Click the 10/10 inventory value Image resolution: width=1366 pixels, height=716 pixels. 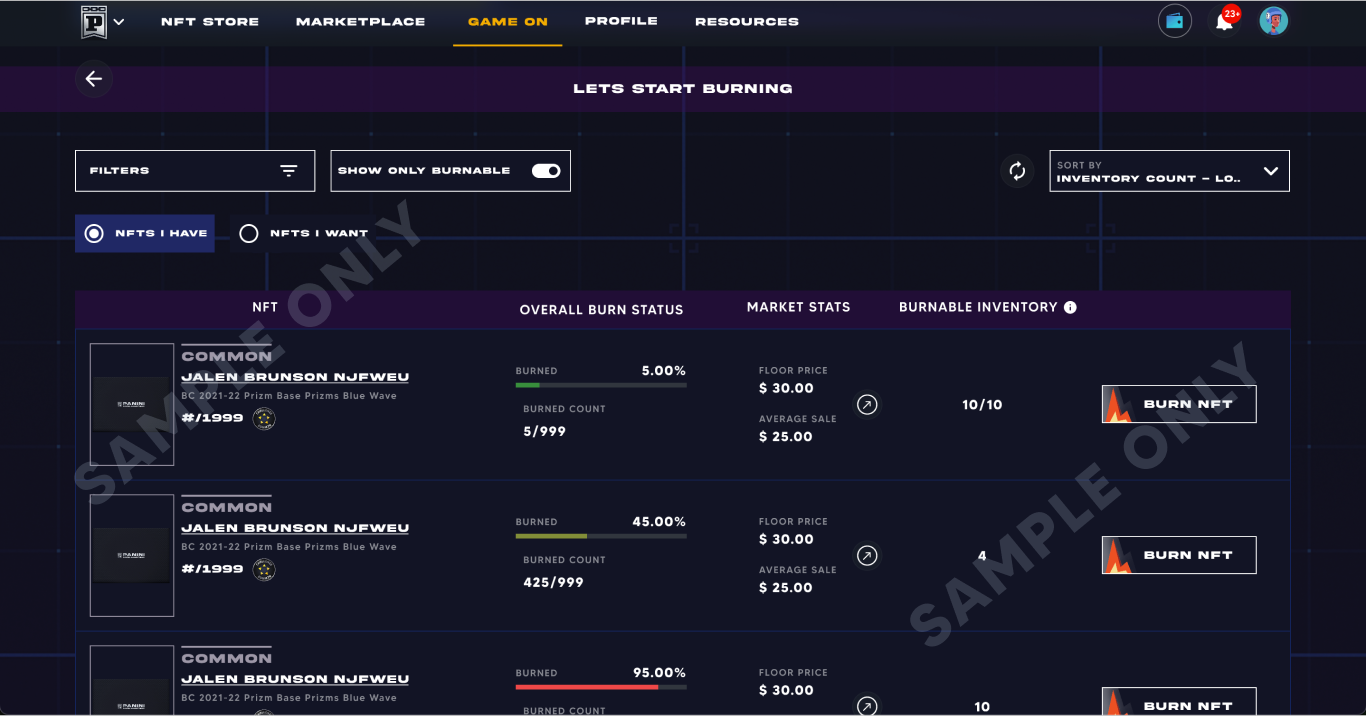pos(982,405)
